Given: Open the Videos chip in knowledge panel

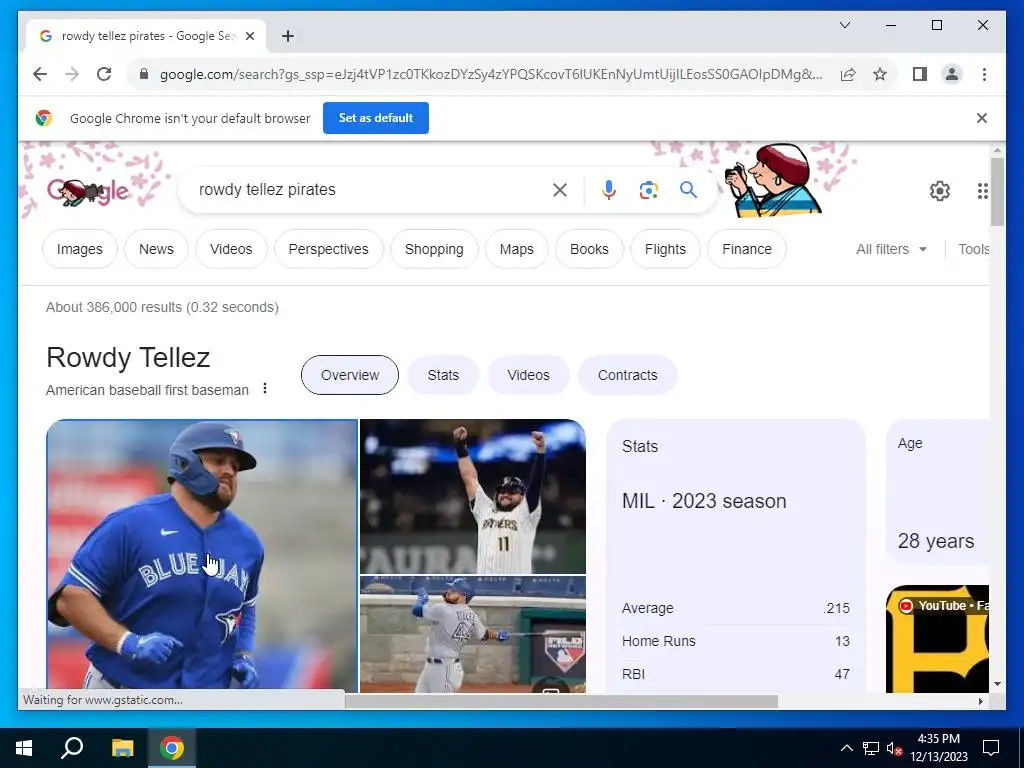Looking at the screenshot, I should tap(528, 375).
